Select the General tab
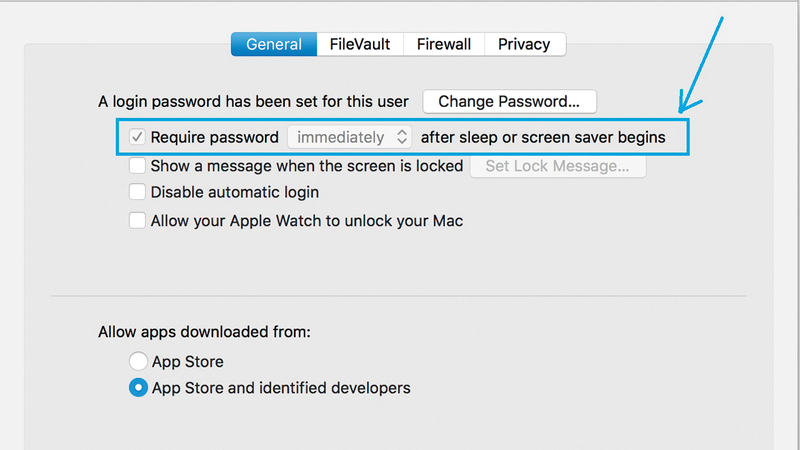Image resolution: width=800 pixels, height=450 pixels. click(274, 44)
